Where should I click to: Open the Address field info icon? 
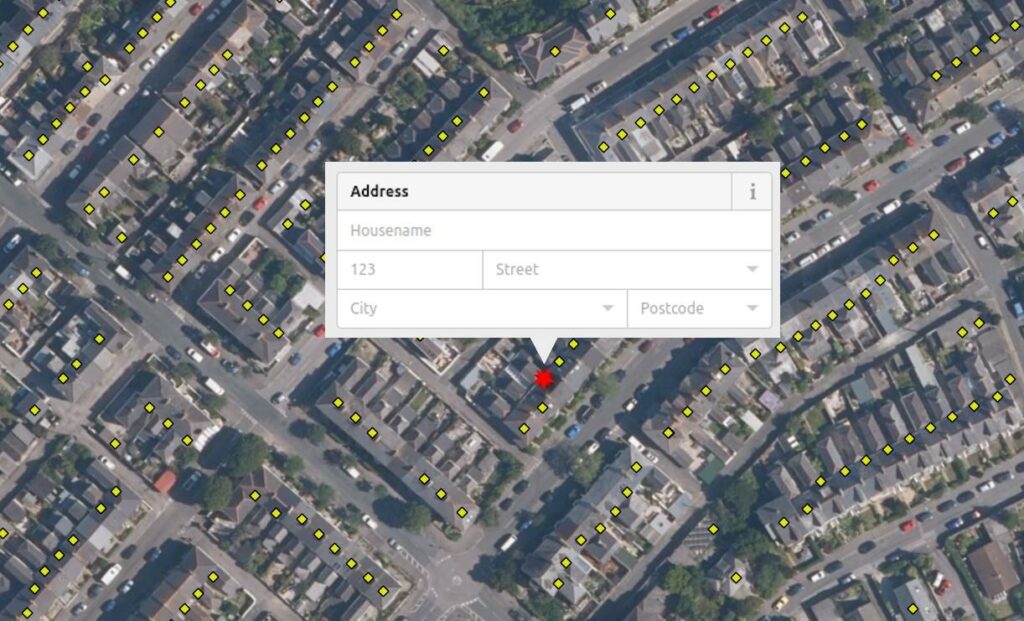(x=752, y=191)
